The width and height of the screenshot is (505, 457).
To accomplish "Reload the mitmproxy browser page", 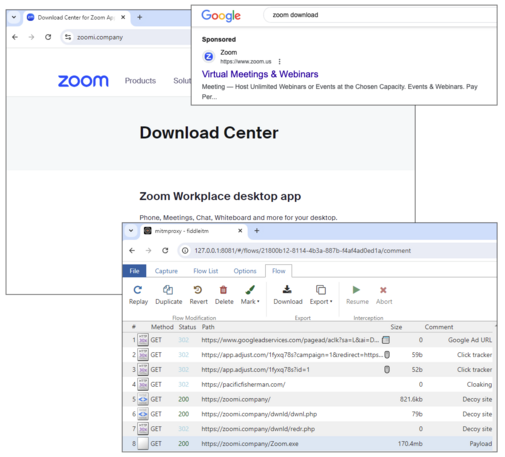I will [x=165, y=250].
